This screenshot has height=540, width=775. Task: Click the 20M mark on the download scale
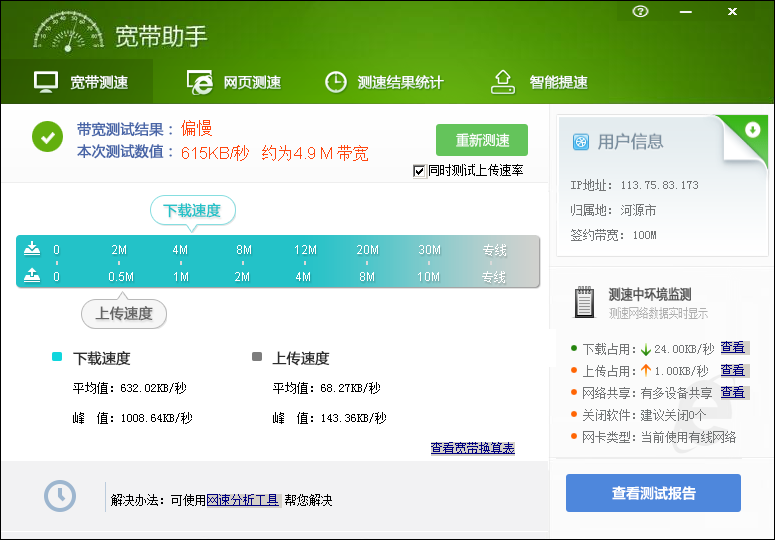click(367, 250)
